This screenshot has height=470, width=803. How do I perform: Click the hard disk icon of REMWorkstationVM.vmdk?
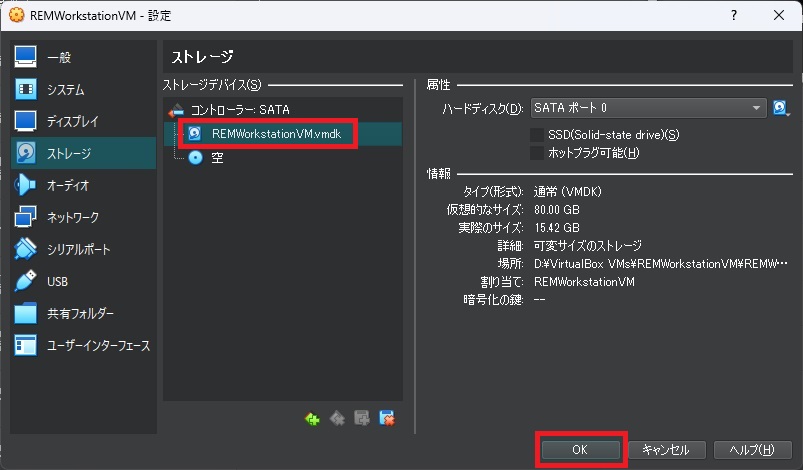195,134
